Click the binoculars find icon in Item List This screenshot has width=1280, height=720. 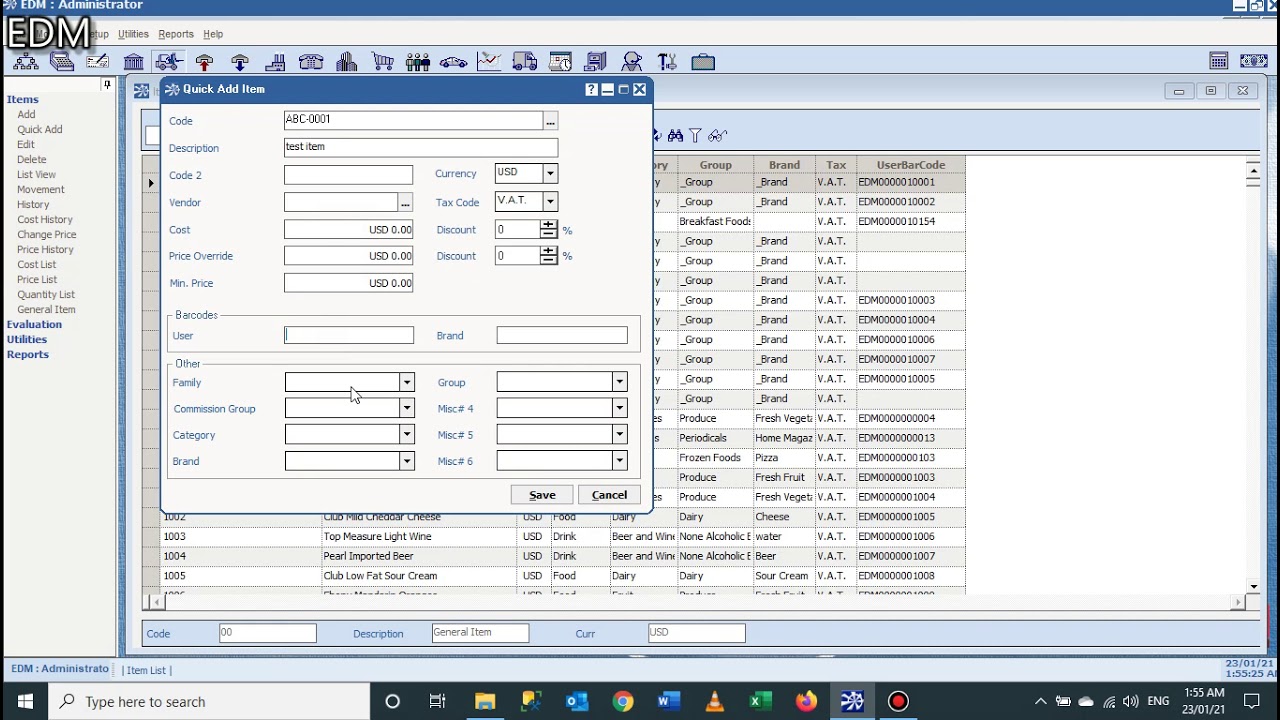click(675, 135)
